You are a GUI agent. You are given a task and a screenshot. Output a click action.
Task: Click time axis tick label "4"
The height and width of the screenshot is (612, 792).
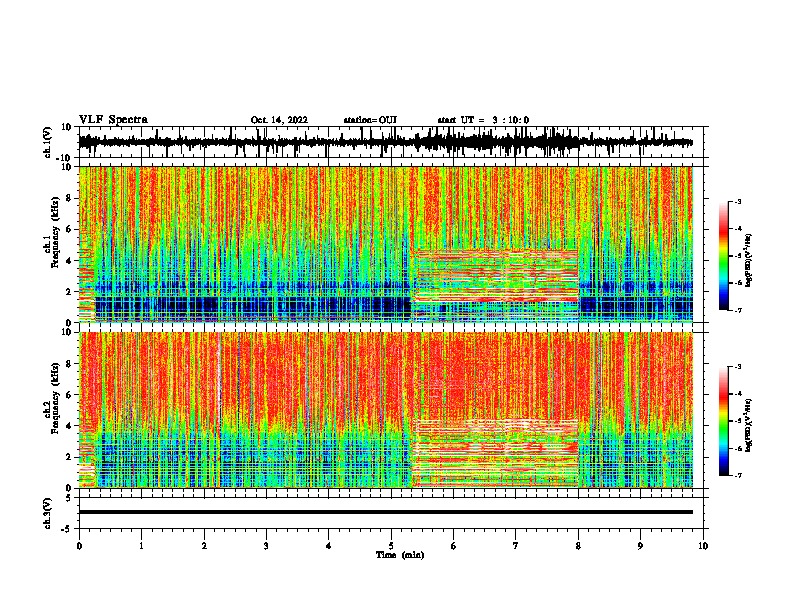329,546
